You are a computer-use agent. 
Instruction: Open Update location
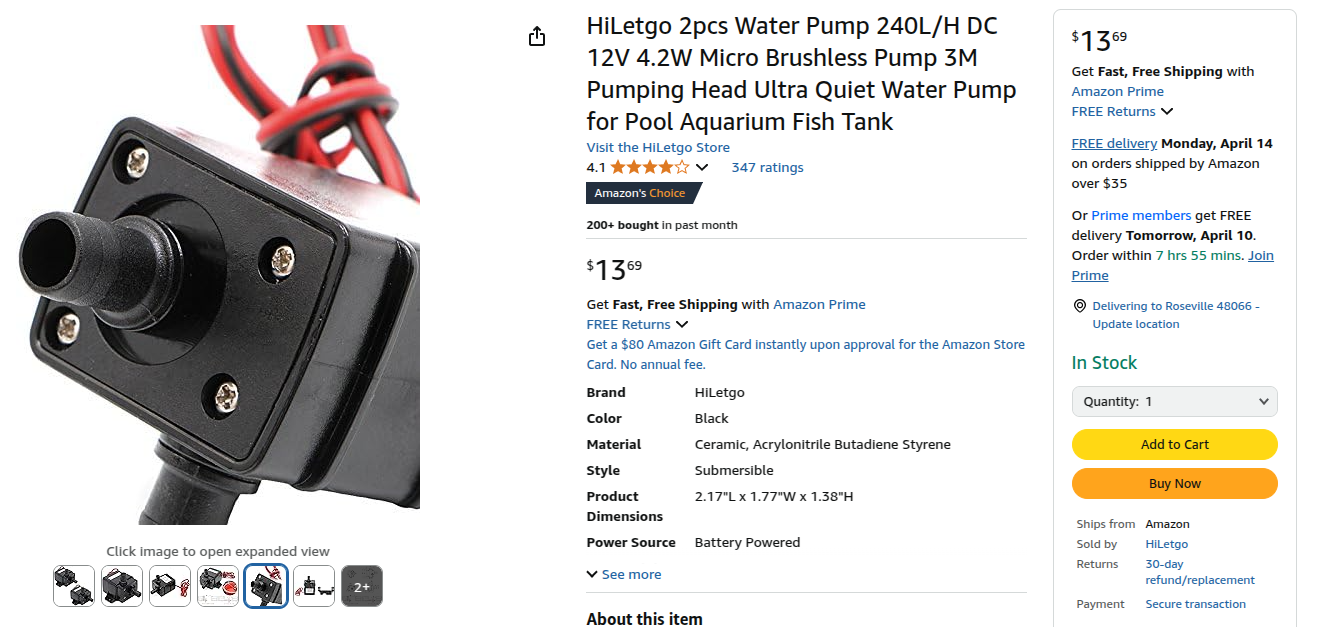click(x=1135, y=324)
